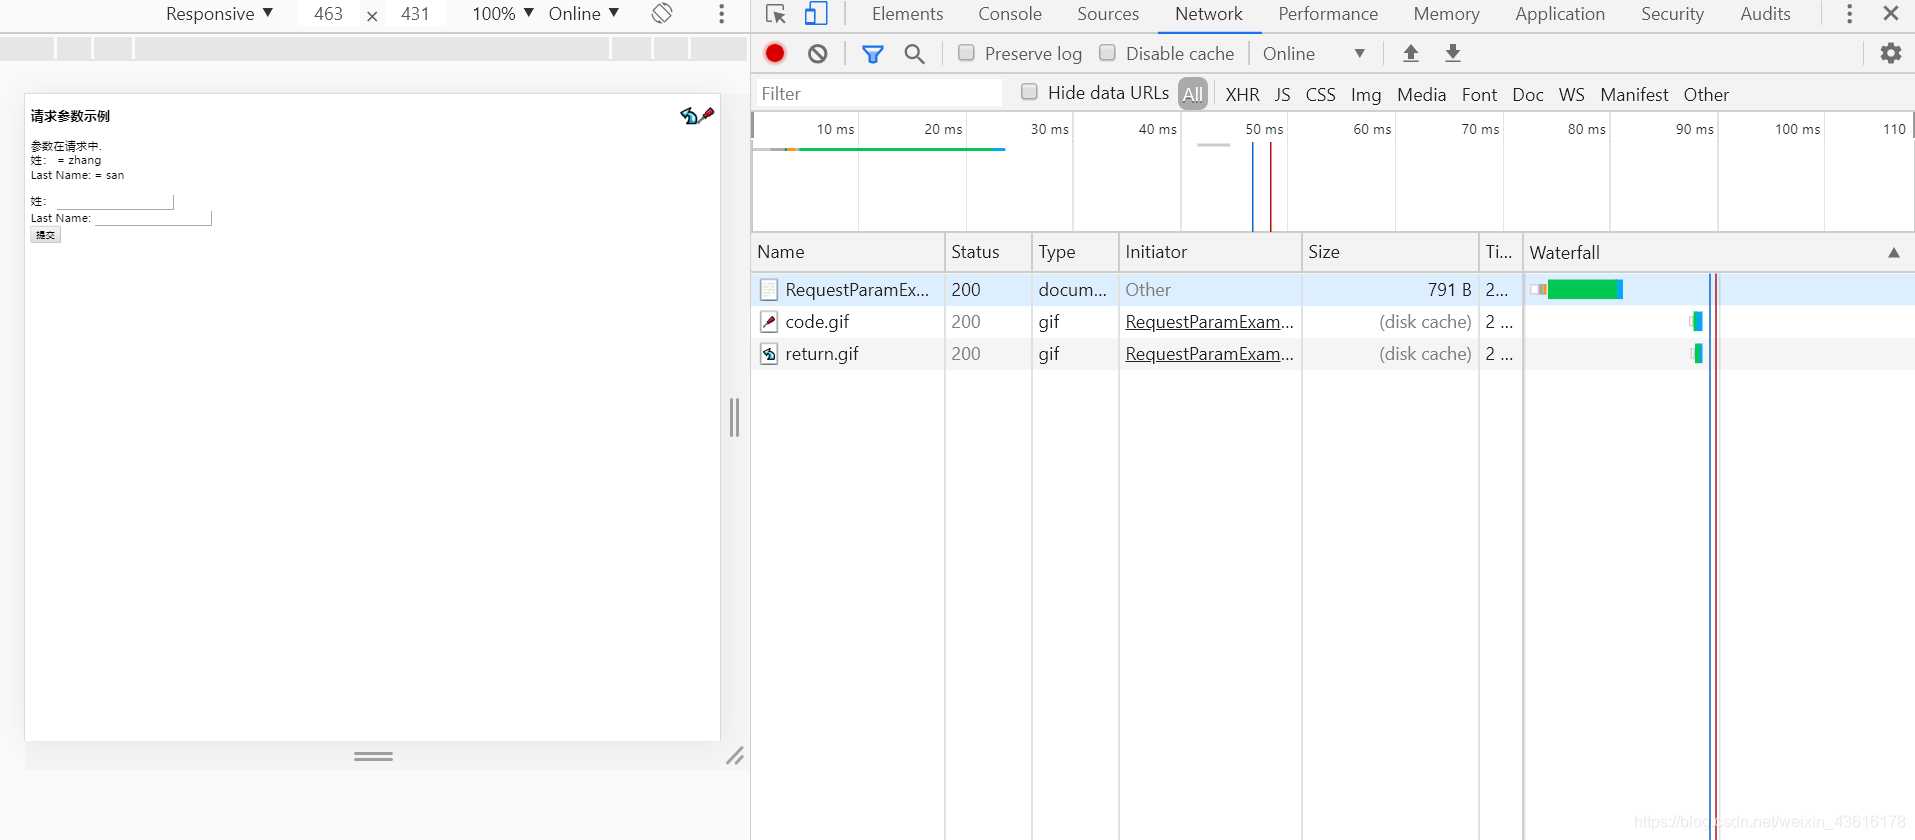Open the Network panel Online throttling dropdown
The width and height of the screenshot is (1915, 840).
pos(1314,54)
